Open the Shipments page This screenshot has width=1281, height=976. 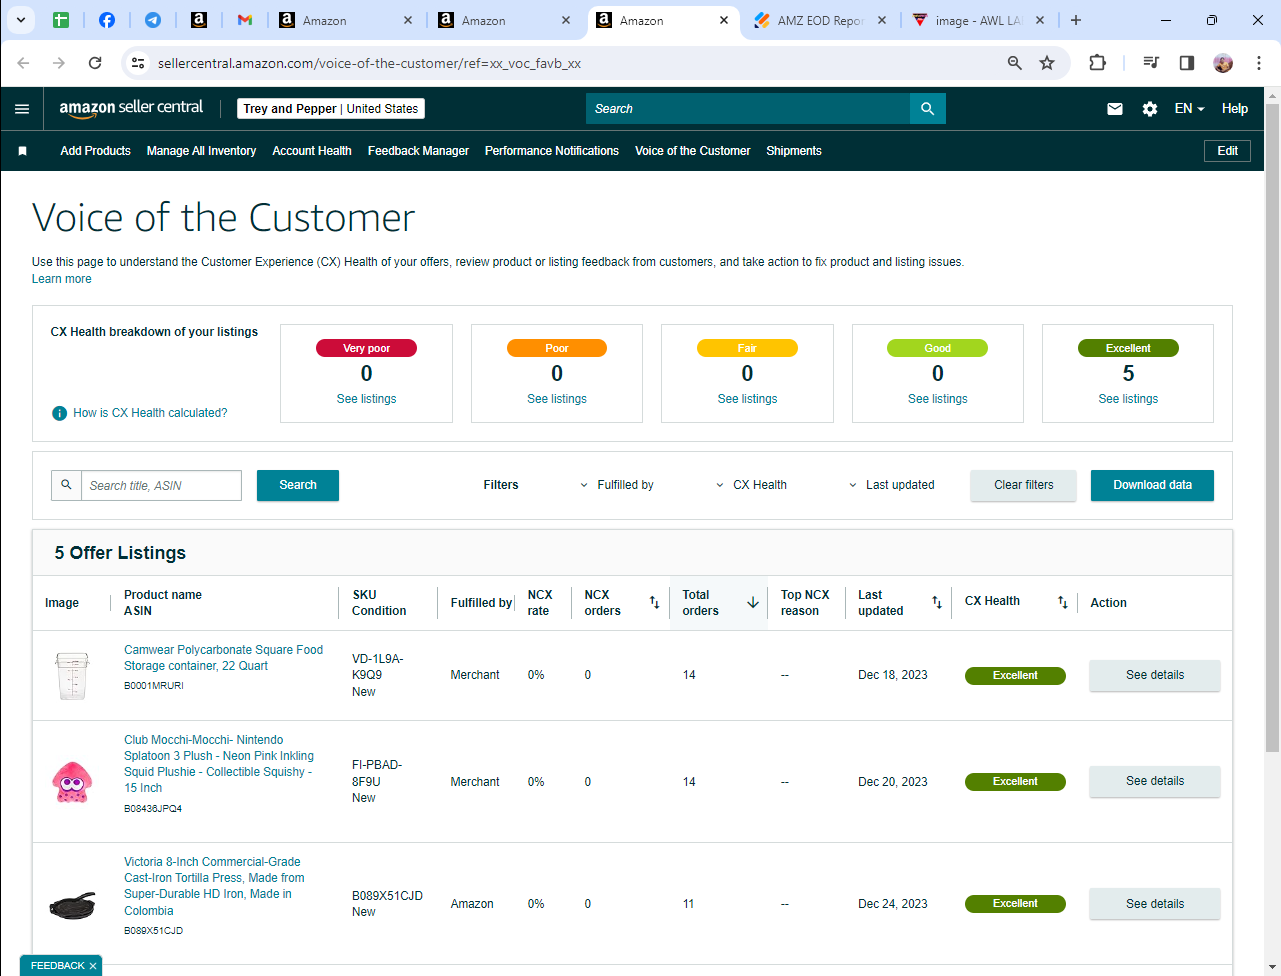794,151
